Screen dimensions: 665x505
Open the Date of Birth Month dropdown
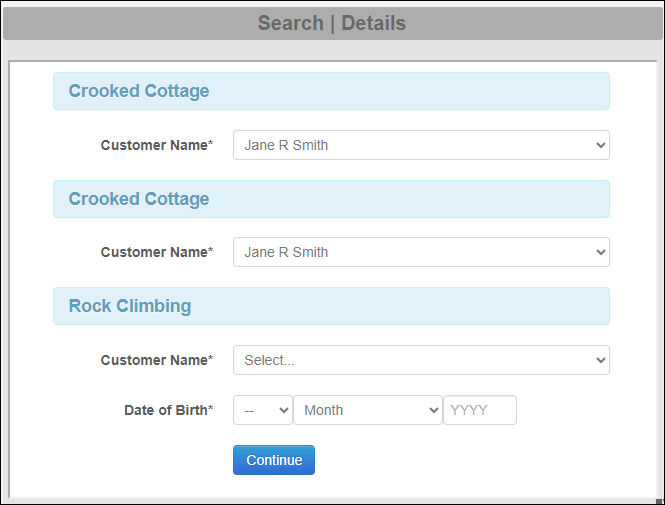pos(368,410)
